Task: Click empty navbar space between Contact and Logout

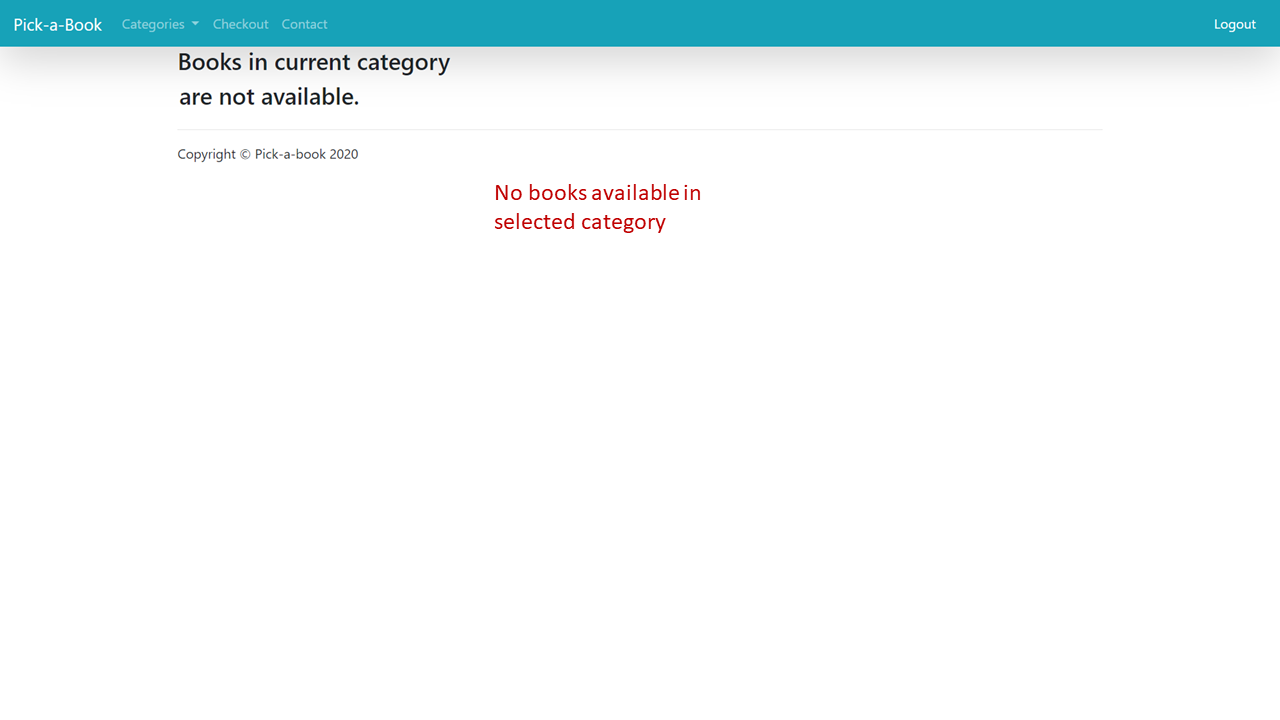Action: click(770, 24)
